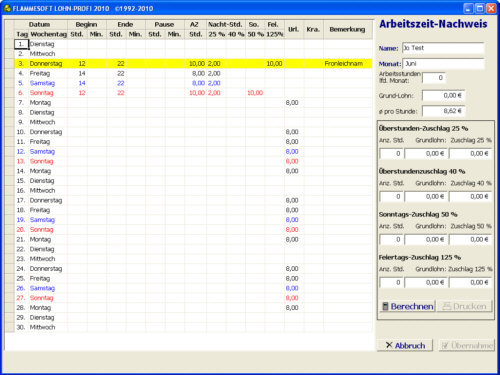Click the 4. Freitag weekday cell
Viewport: 500px width, 375px height.
pos(48,73)
